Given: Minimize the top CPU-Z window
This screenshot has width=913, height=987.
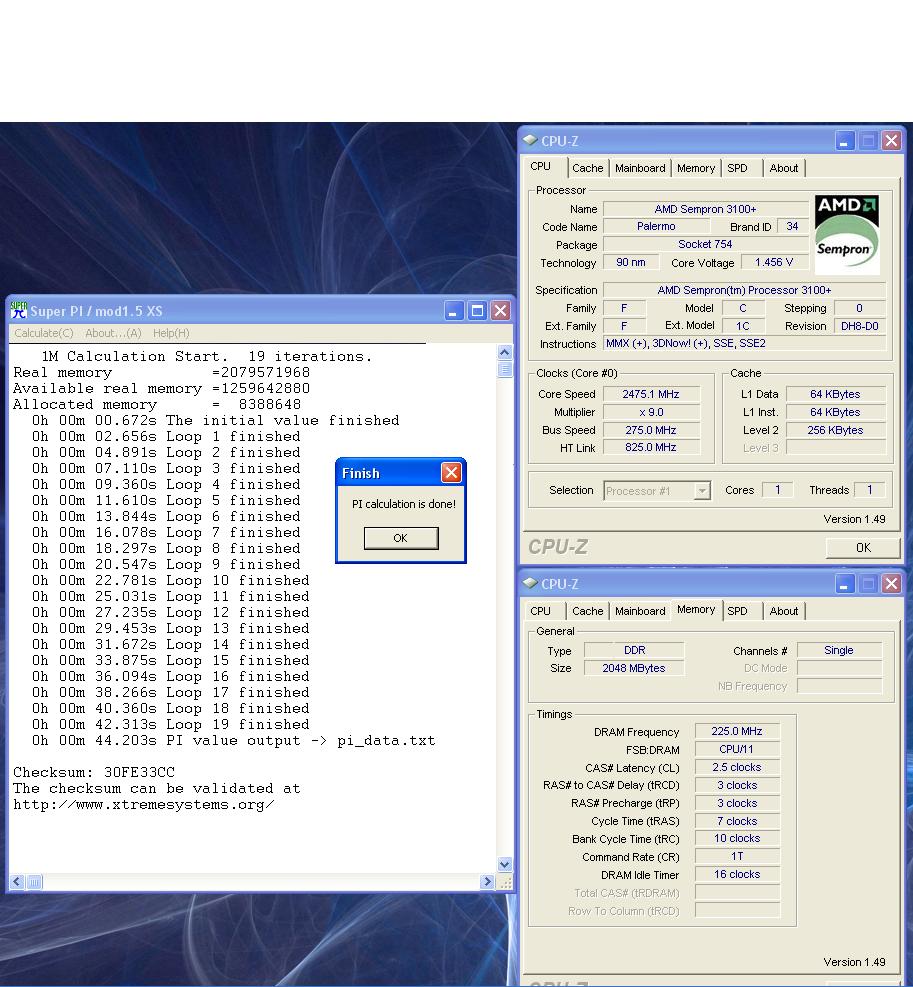Looking at the screenshot, I should (x=845, y=141).
